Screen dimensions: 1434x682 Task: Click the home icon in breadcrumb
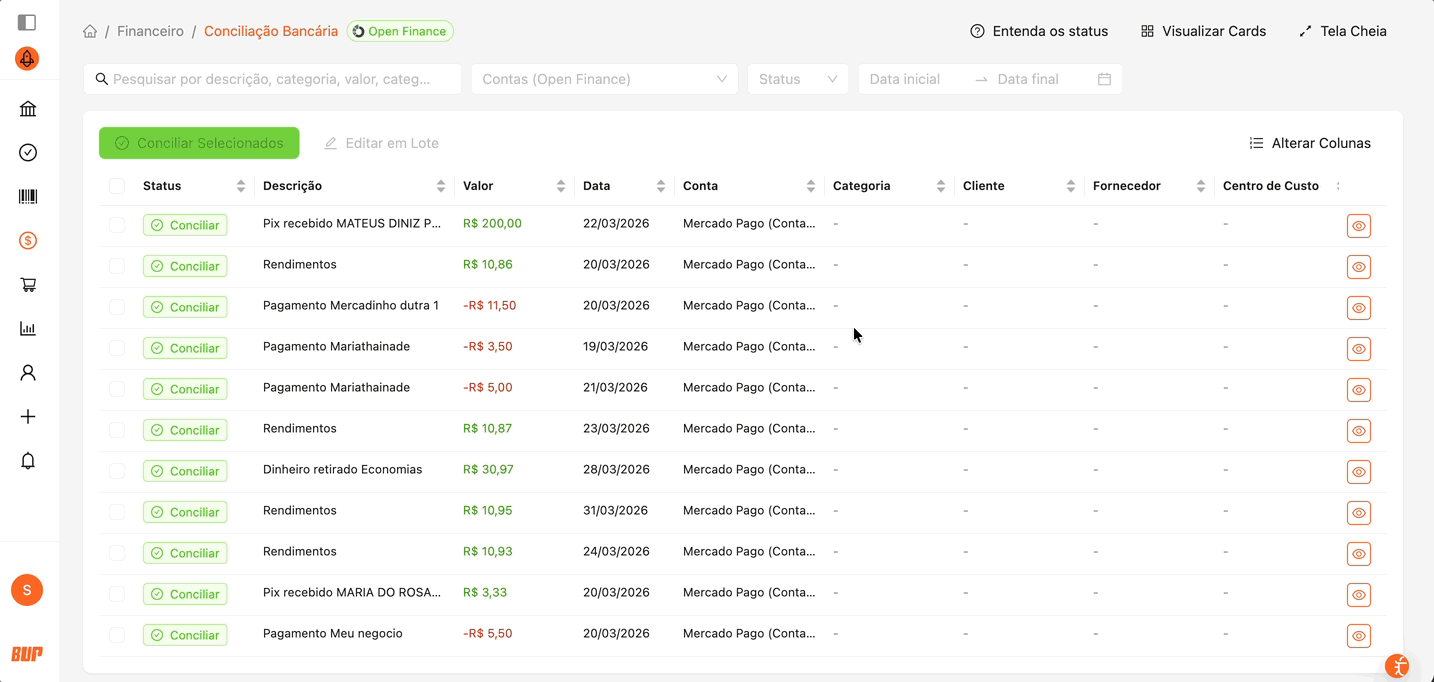[90, 31]
